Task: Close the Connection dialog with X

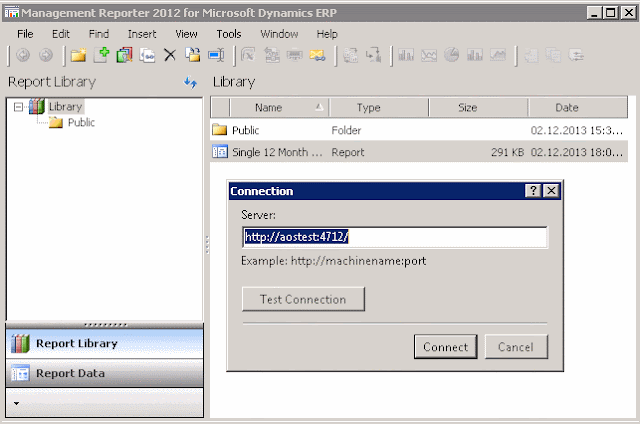Action: [551, 191]
